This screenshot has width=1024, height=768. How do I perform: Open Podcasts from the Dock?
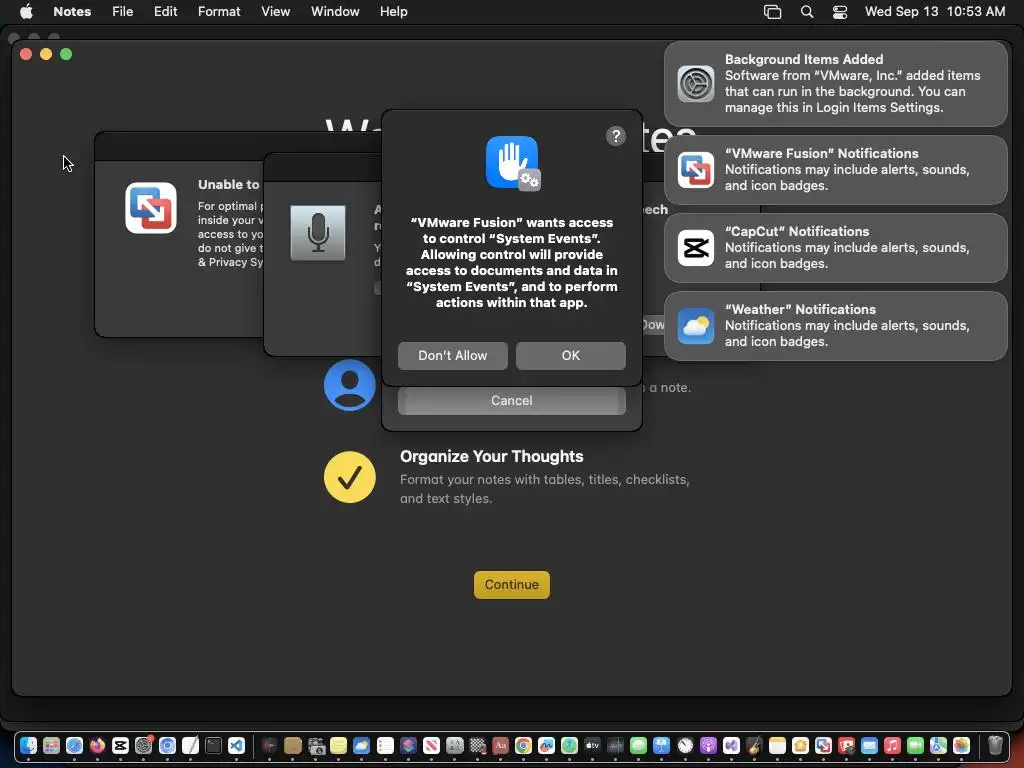(x=708, y=745)
